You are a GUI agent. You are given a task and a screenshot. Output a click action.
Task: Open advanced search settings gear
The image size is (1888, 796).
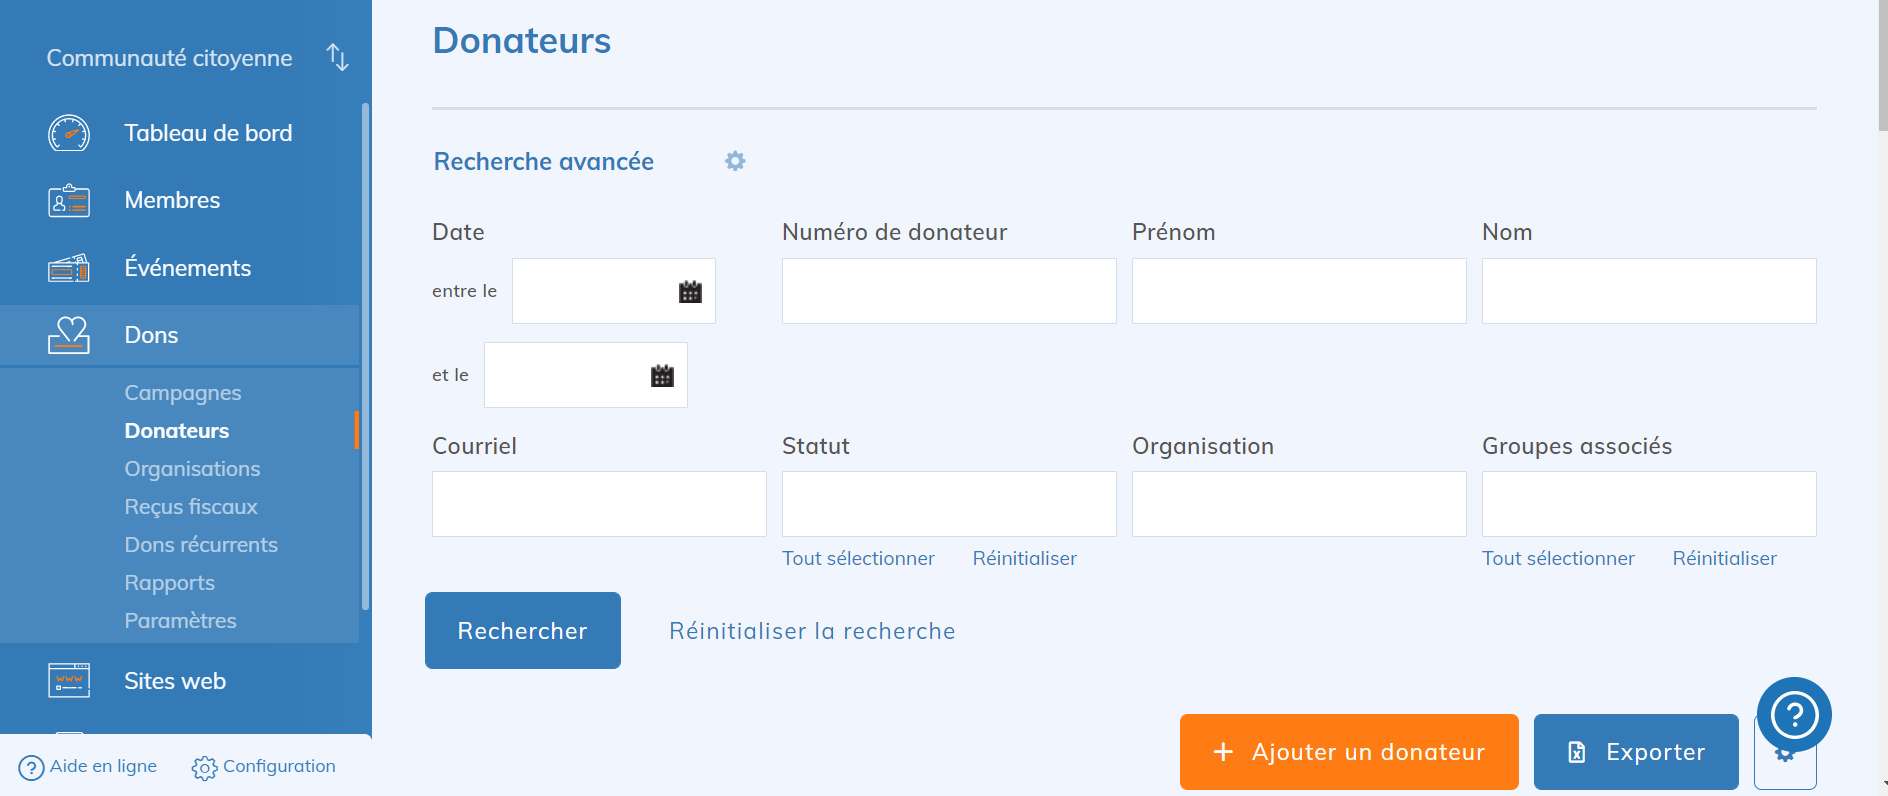(735, 161)
